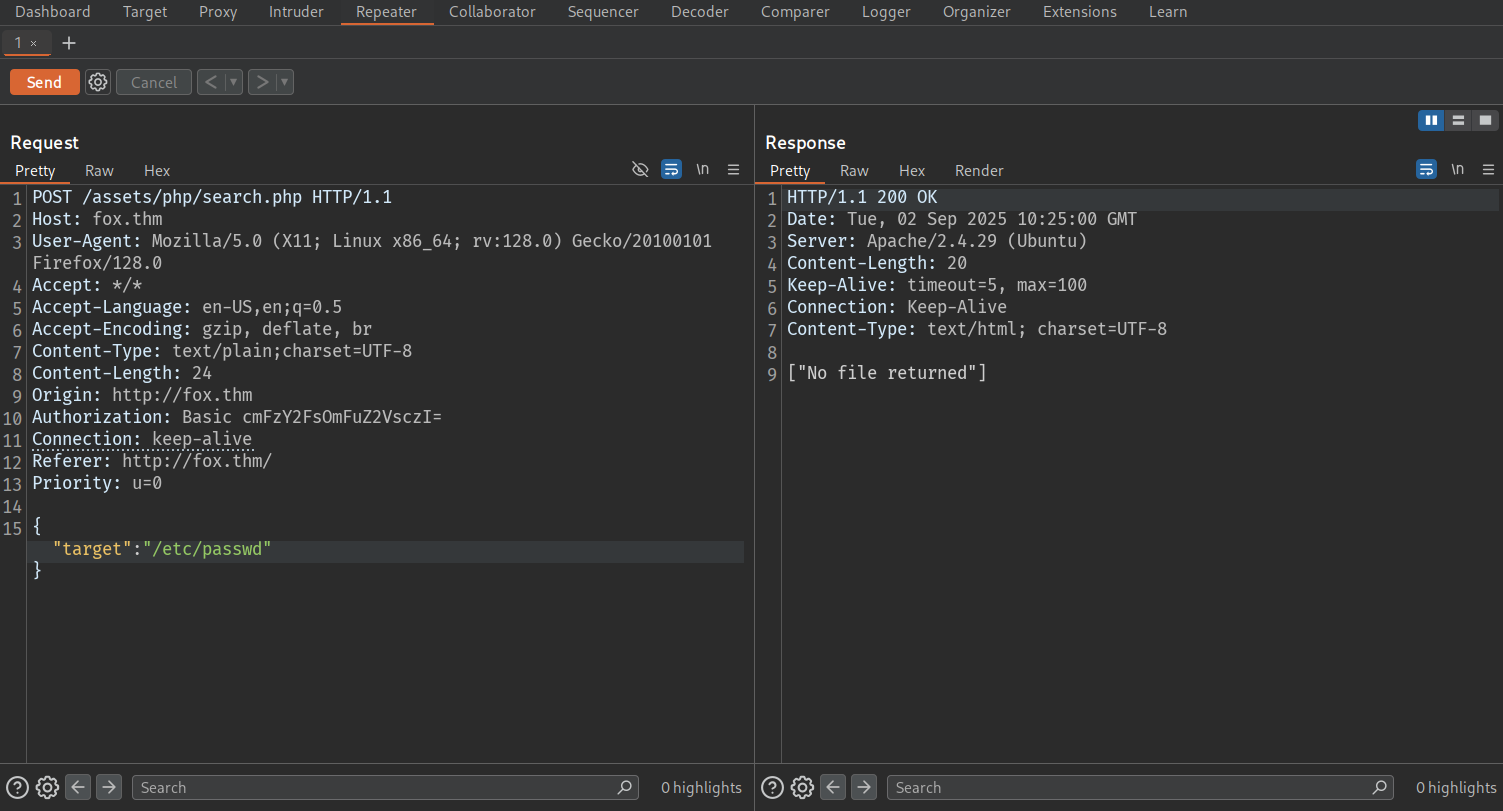Open search settings gear below the Response panel
Image resolution: width=1503 pixels, height=811 pixels.
pyautogui.click(x=802, y=787)
